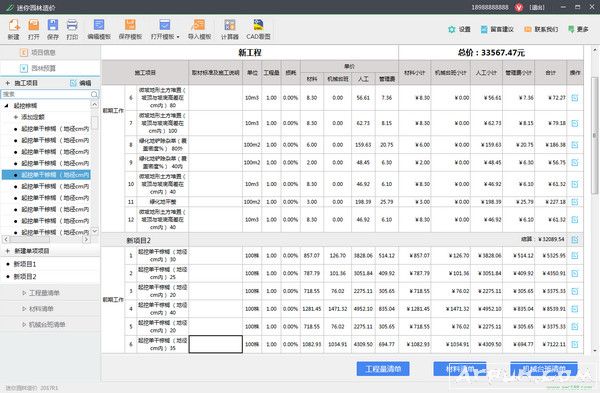This screenshot has width=600, height=393.
Task: Select 新项目1 in the project list
Action: (25, 264)
